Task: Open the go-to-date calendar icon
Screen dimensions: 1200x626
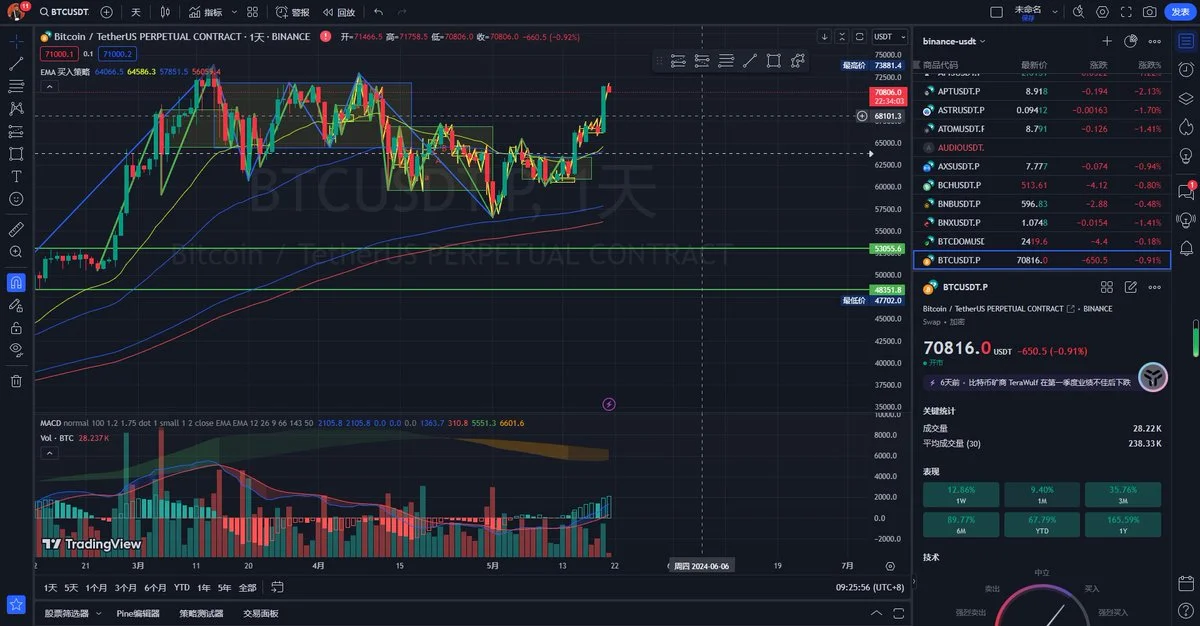Action: click(276, 587)
